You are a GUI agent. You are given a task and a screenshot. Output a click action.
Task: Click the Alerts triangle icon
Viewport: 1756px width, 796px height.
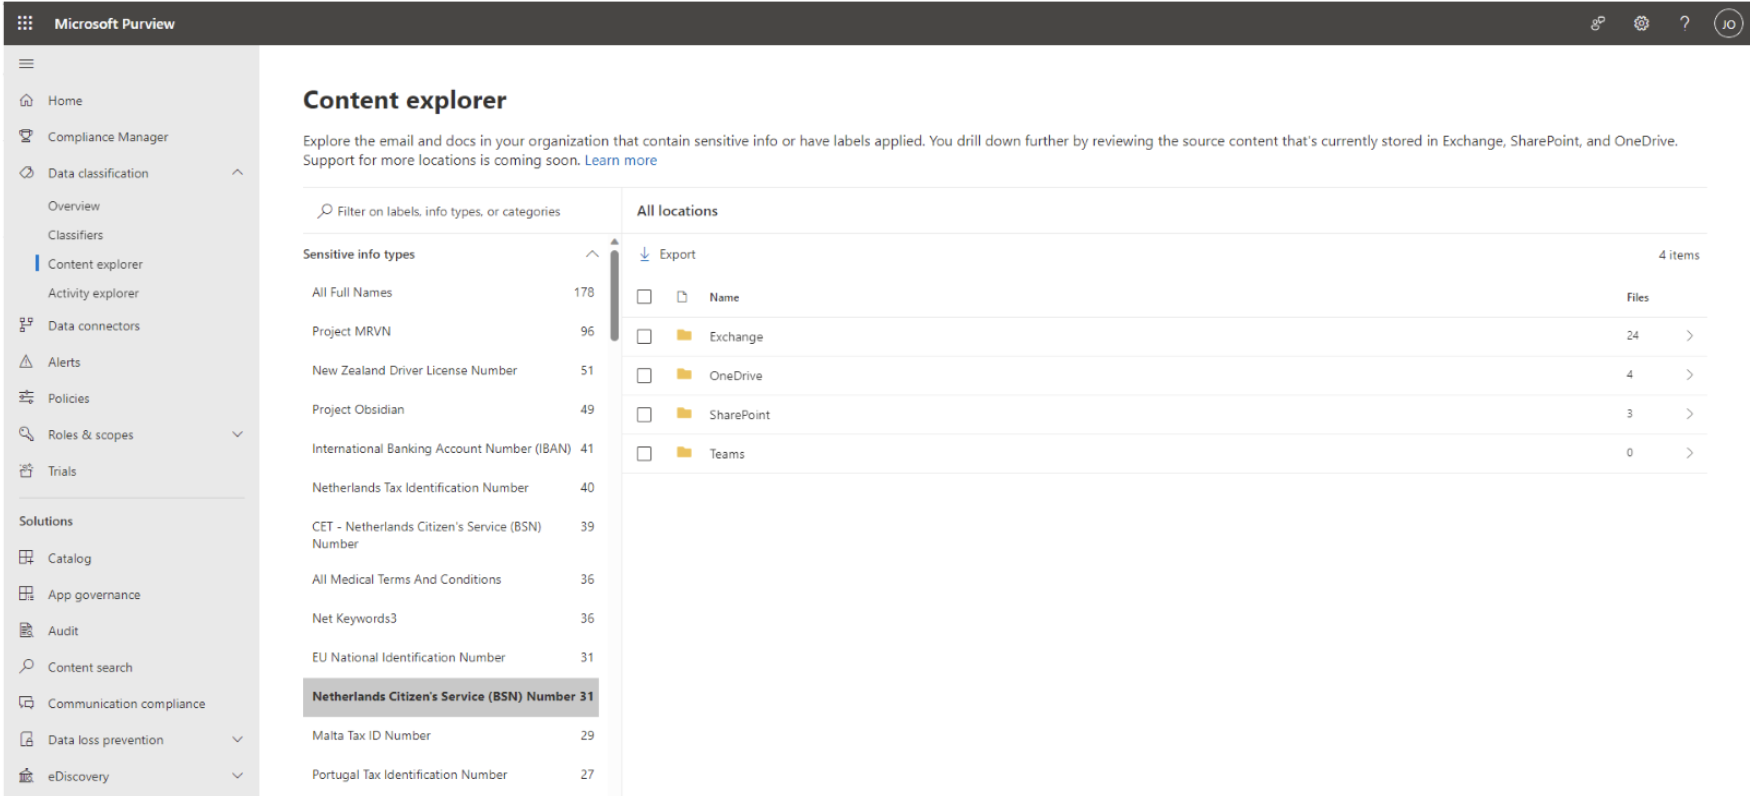pyautogui.click(x=27, y=361)
